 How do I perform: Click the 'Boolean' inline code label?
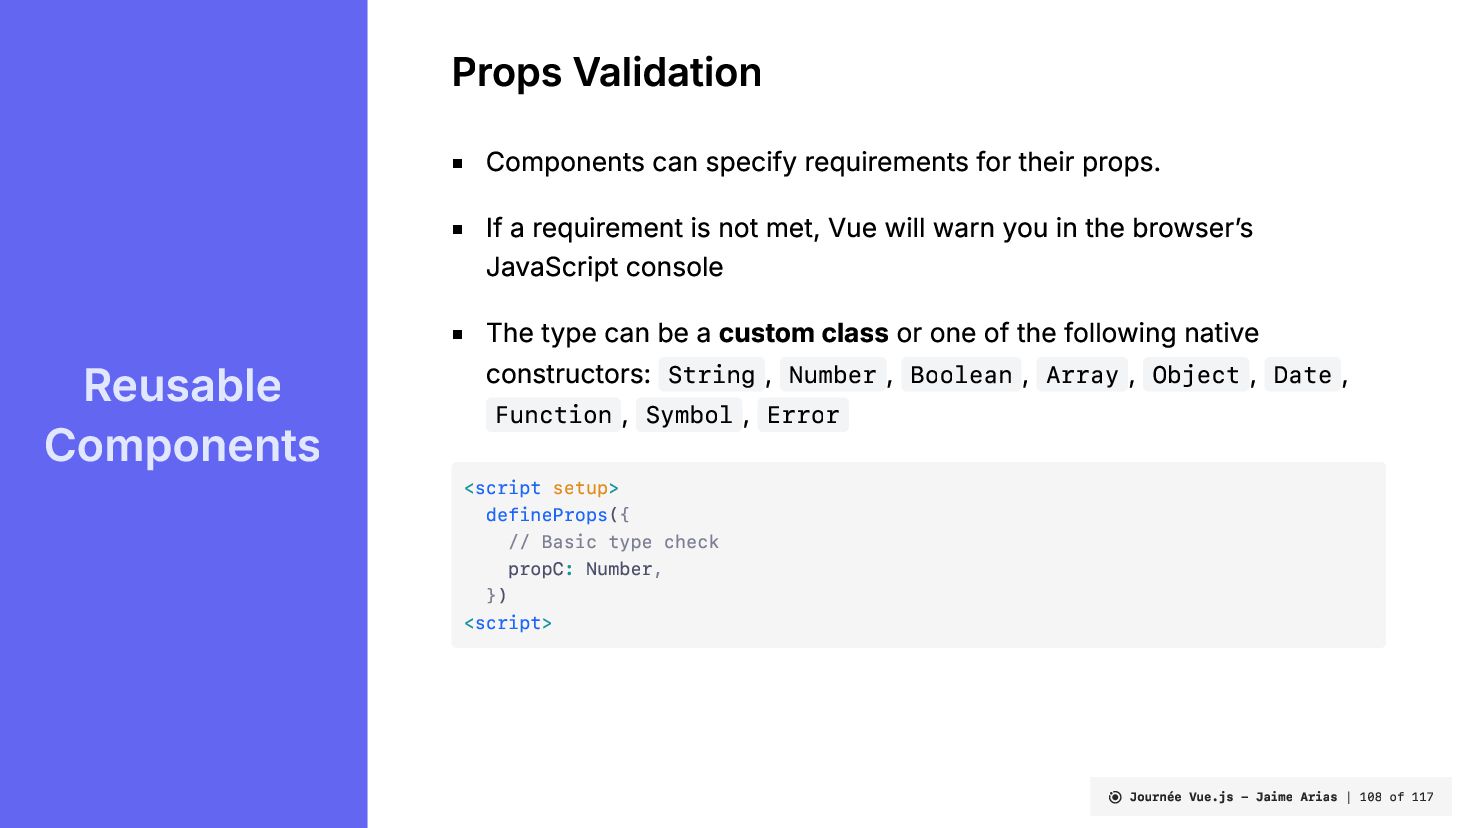tap(961, 375)
